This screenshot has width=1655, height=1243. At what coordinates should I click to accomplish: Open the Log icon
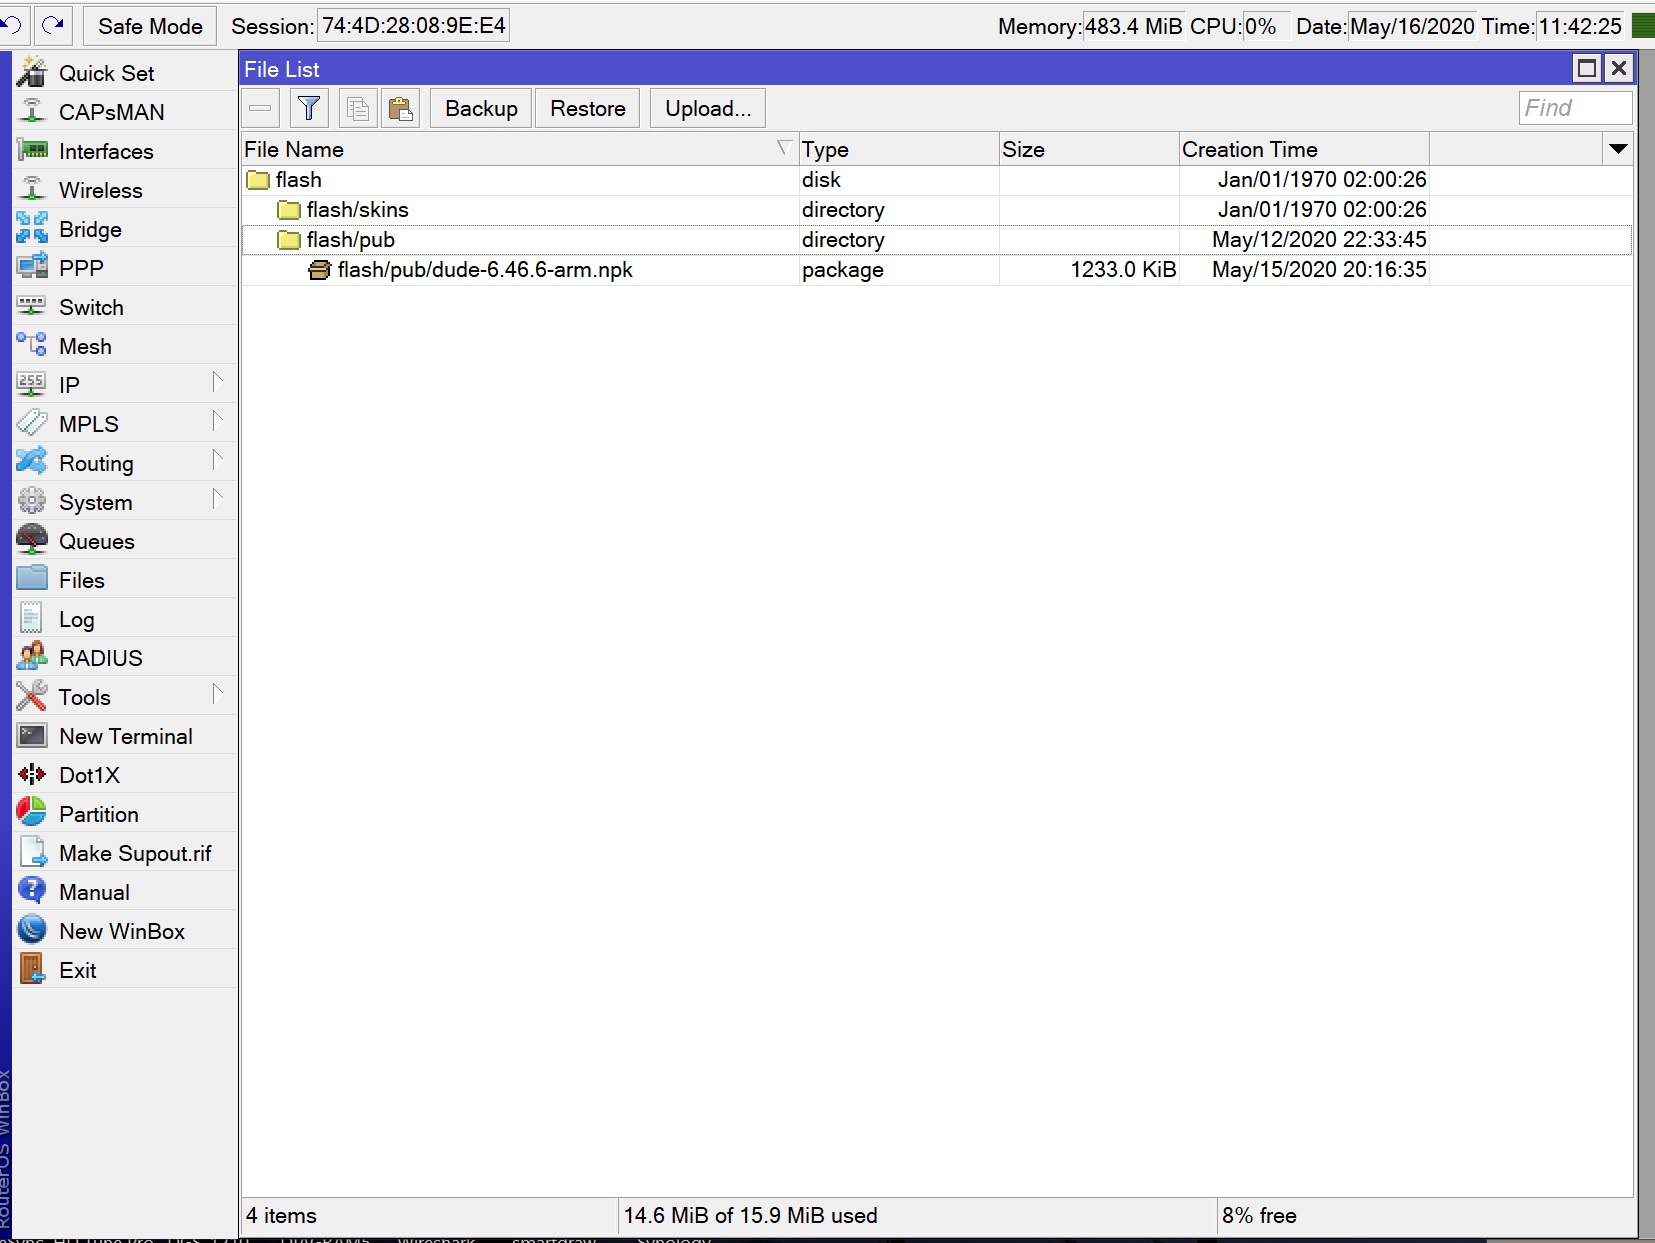tap(32, 618)
